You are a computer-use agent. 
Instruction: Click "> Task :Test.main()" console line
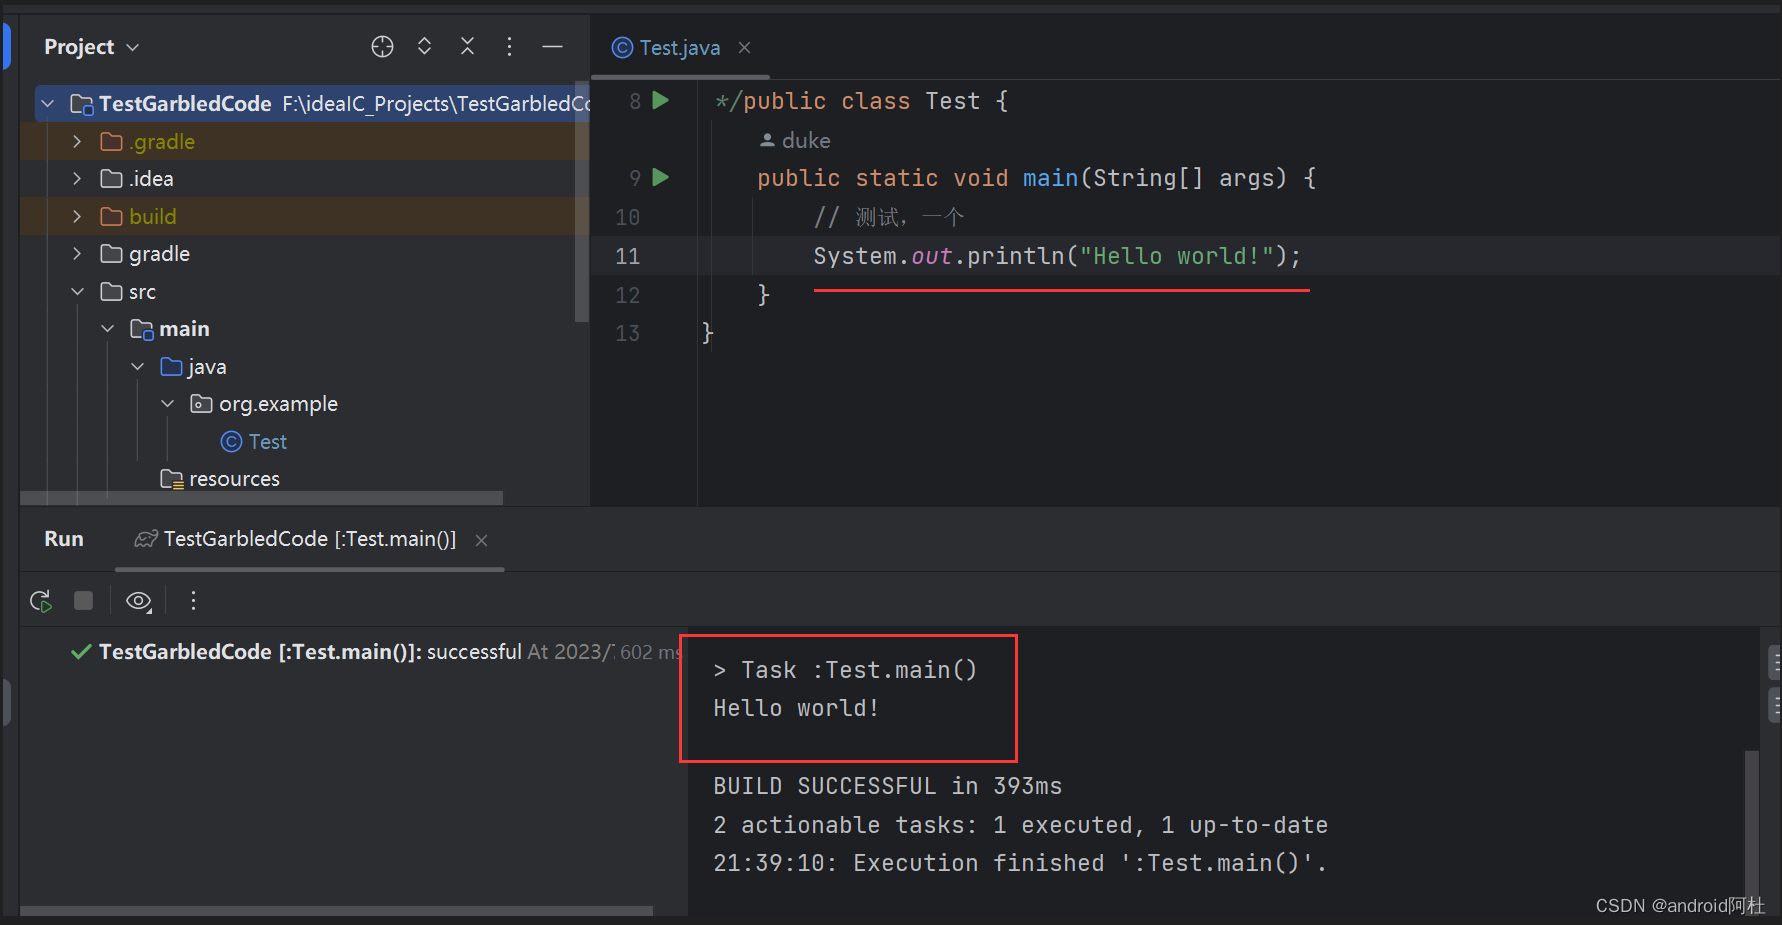tap(845, 670)
